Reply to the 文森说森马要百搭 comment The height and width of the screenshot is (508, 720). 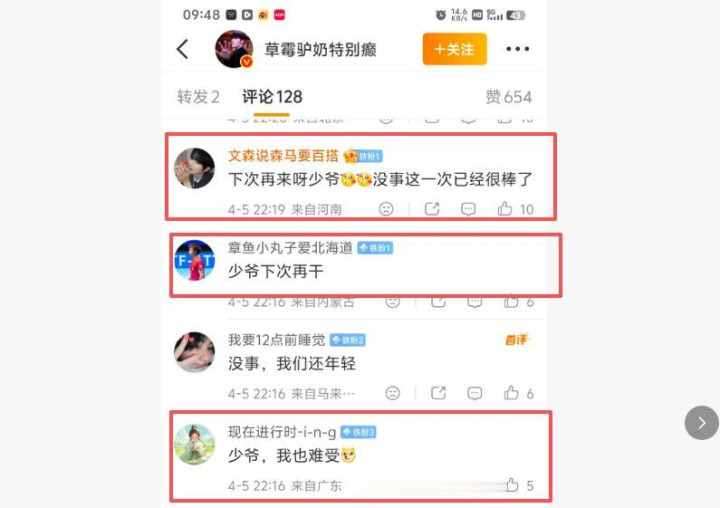468,209
